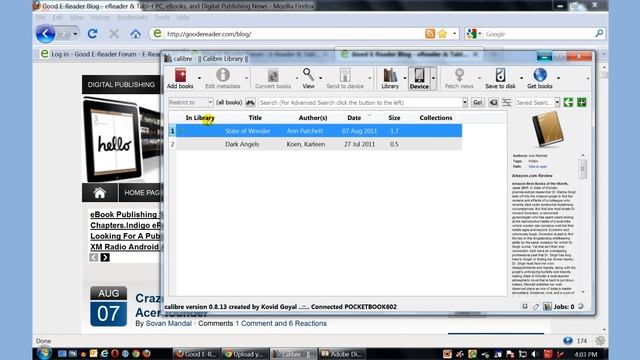Clear the search with reset icon
This screenshot has height=360, width=640.
tap(493, 102)
